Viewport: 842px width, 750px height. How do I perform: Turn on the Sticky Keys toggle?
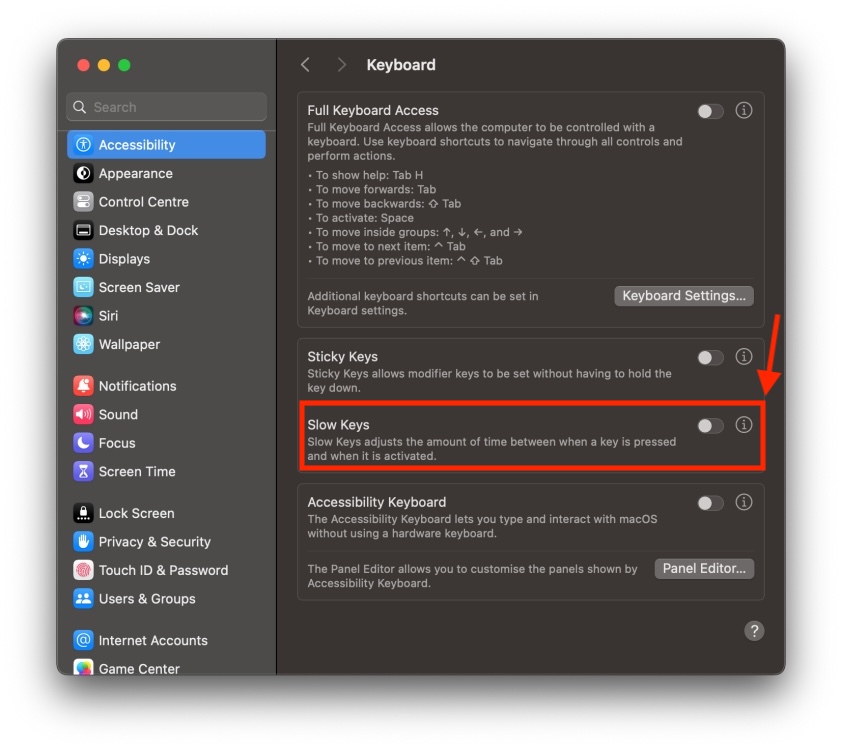pos(710,358)
